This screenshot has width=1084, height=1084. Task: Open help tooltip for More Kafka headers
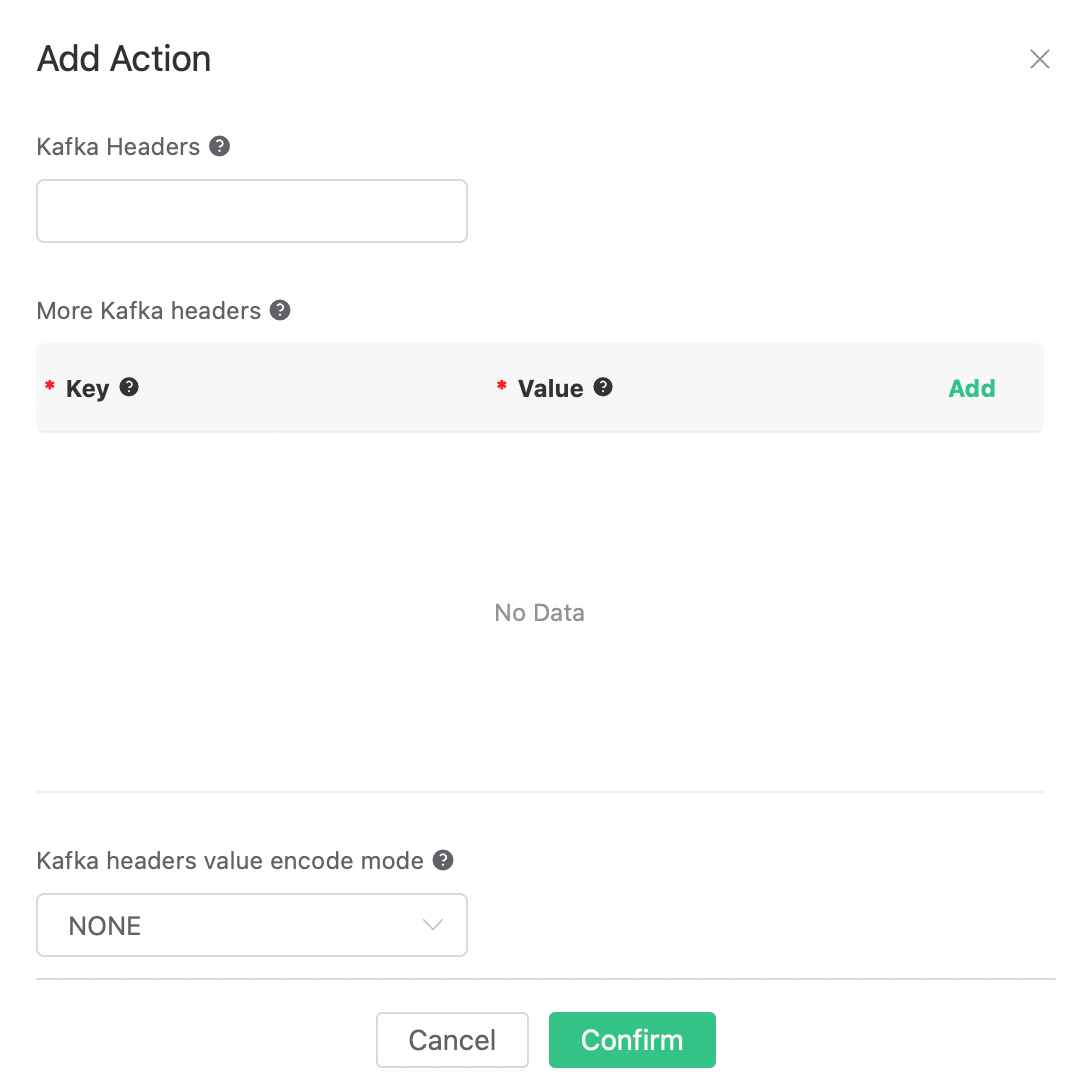281,310
